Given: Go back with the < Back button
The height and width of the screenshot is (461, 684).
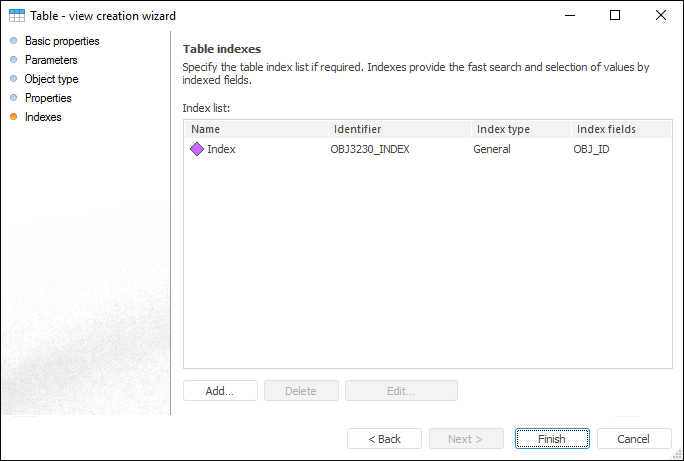Looking at the screenshot, I should 384,439.
